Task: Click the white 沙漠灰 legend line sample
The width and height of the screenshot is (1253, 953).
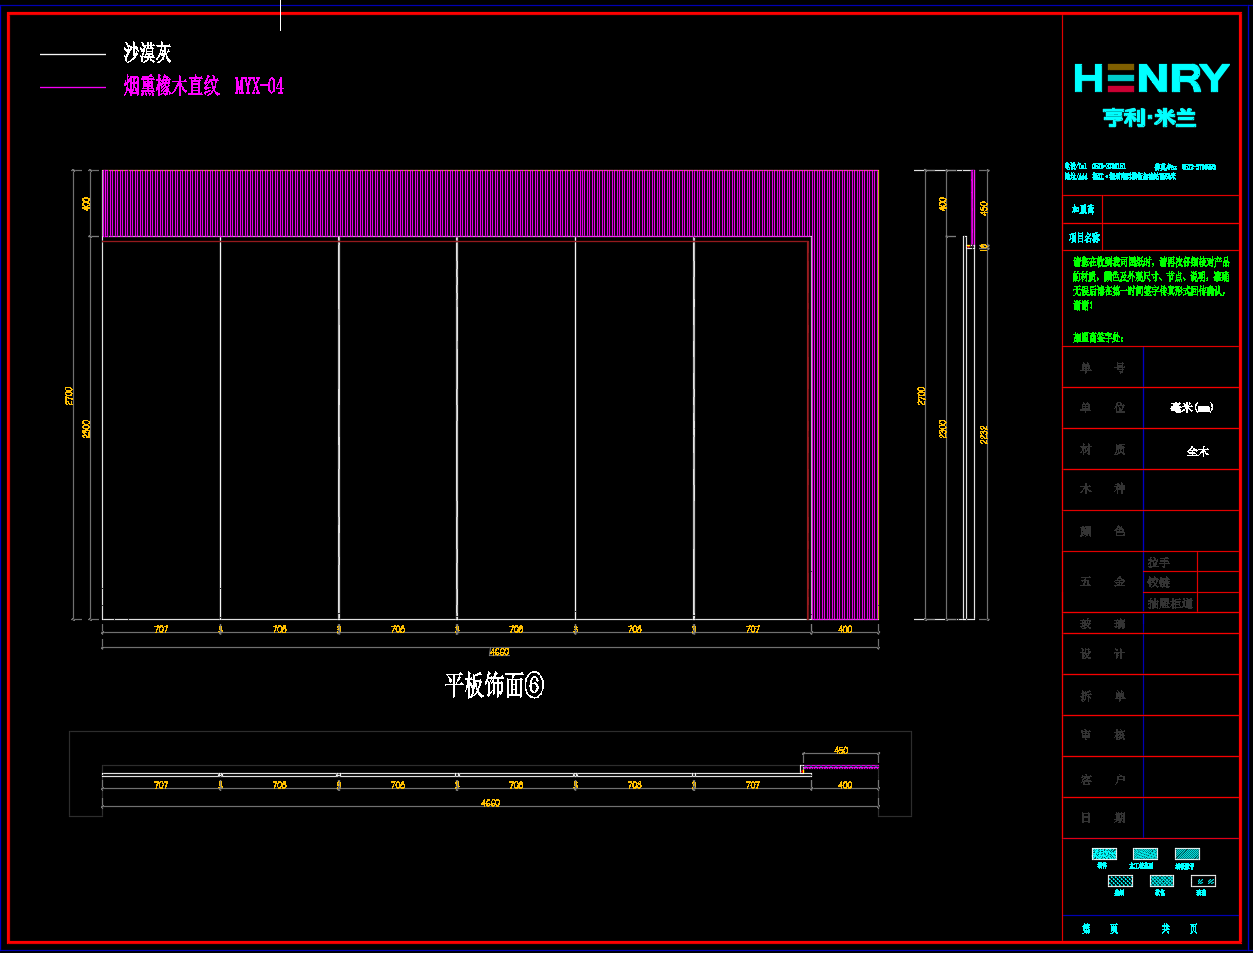Action: click(72, 54)
